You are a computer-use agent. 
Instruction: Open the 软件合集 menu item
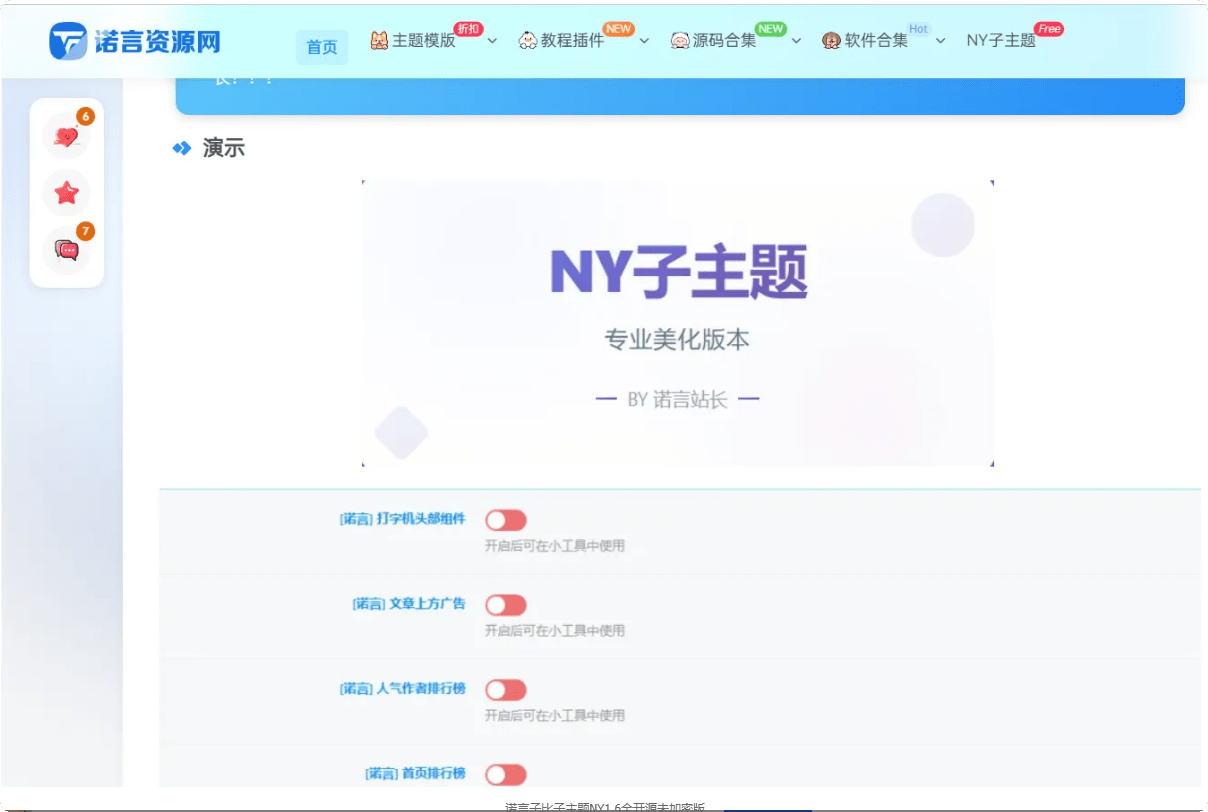pos(876,41)
